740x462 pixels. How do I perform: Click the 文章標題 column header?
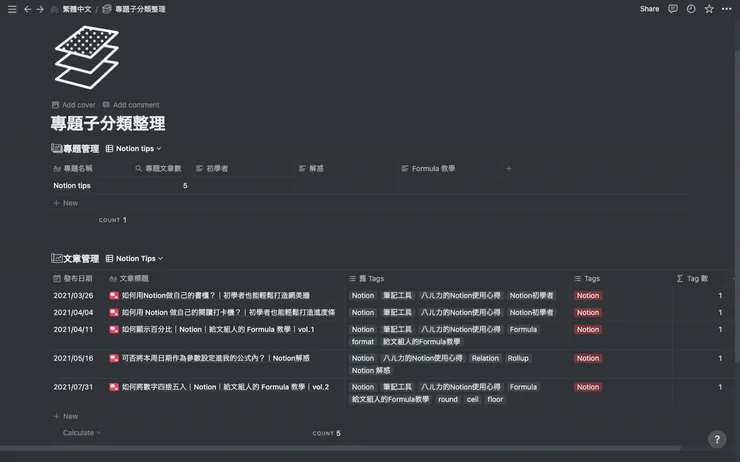[x=129, y=278]
